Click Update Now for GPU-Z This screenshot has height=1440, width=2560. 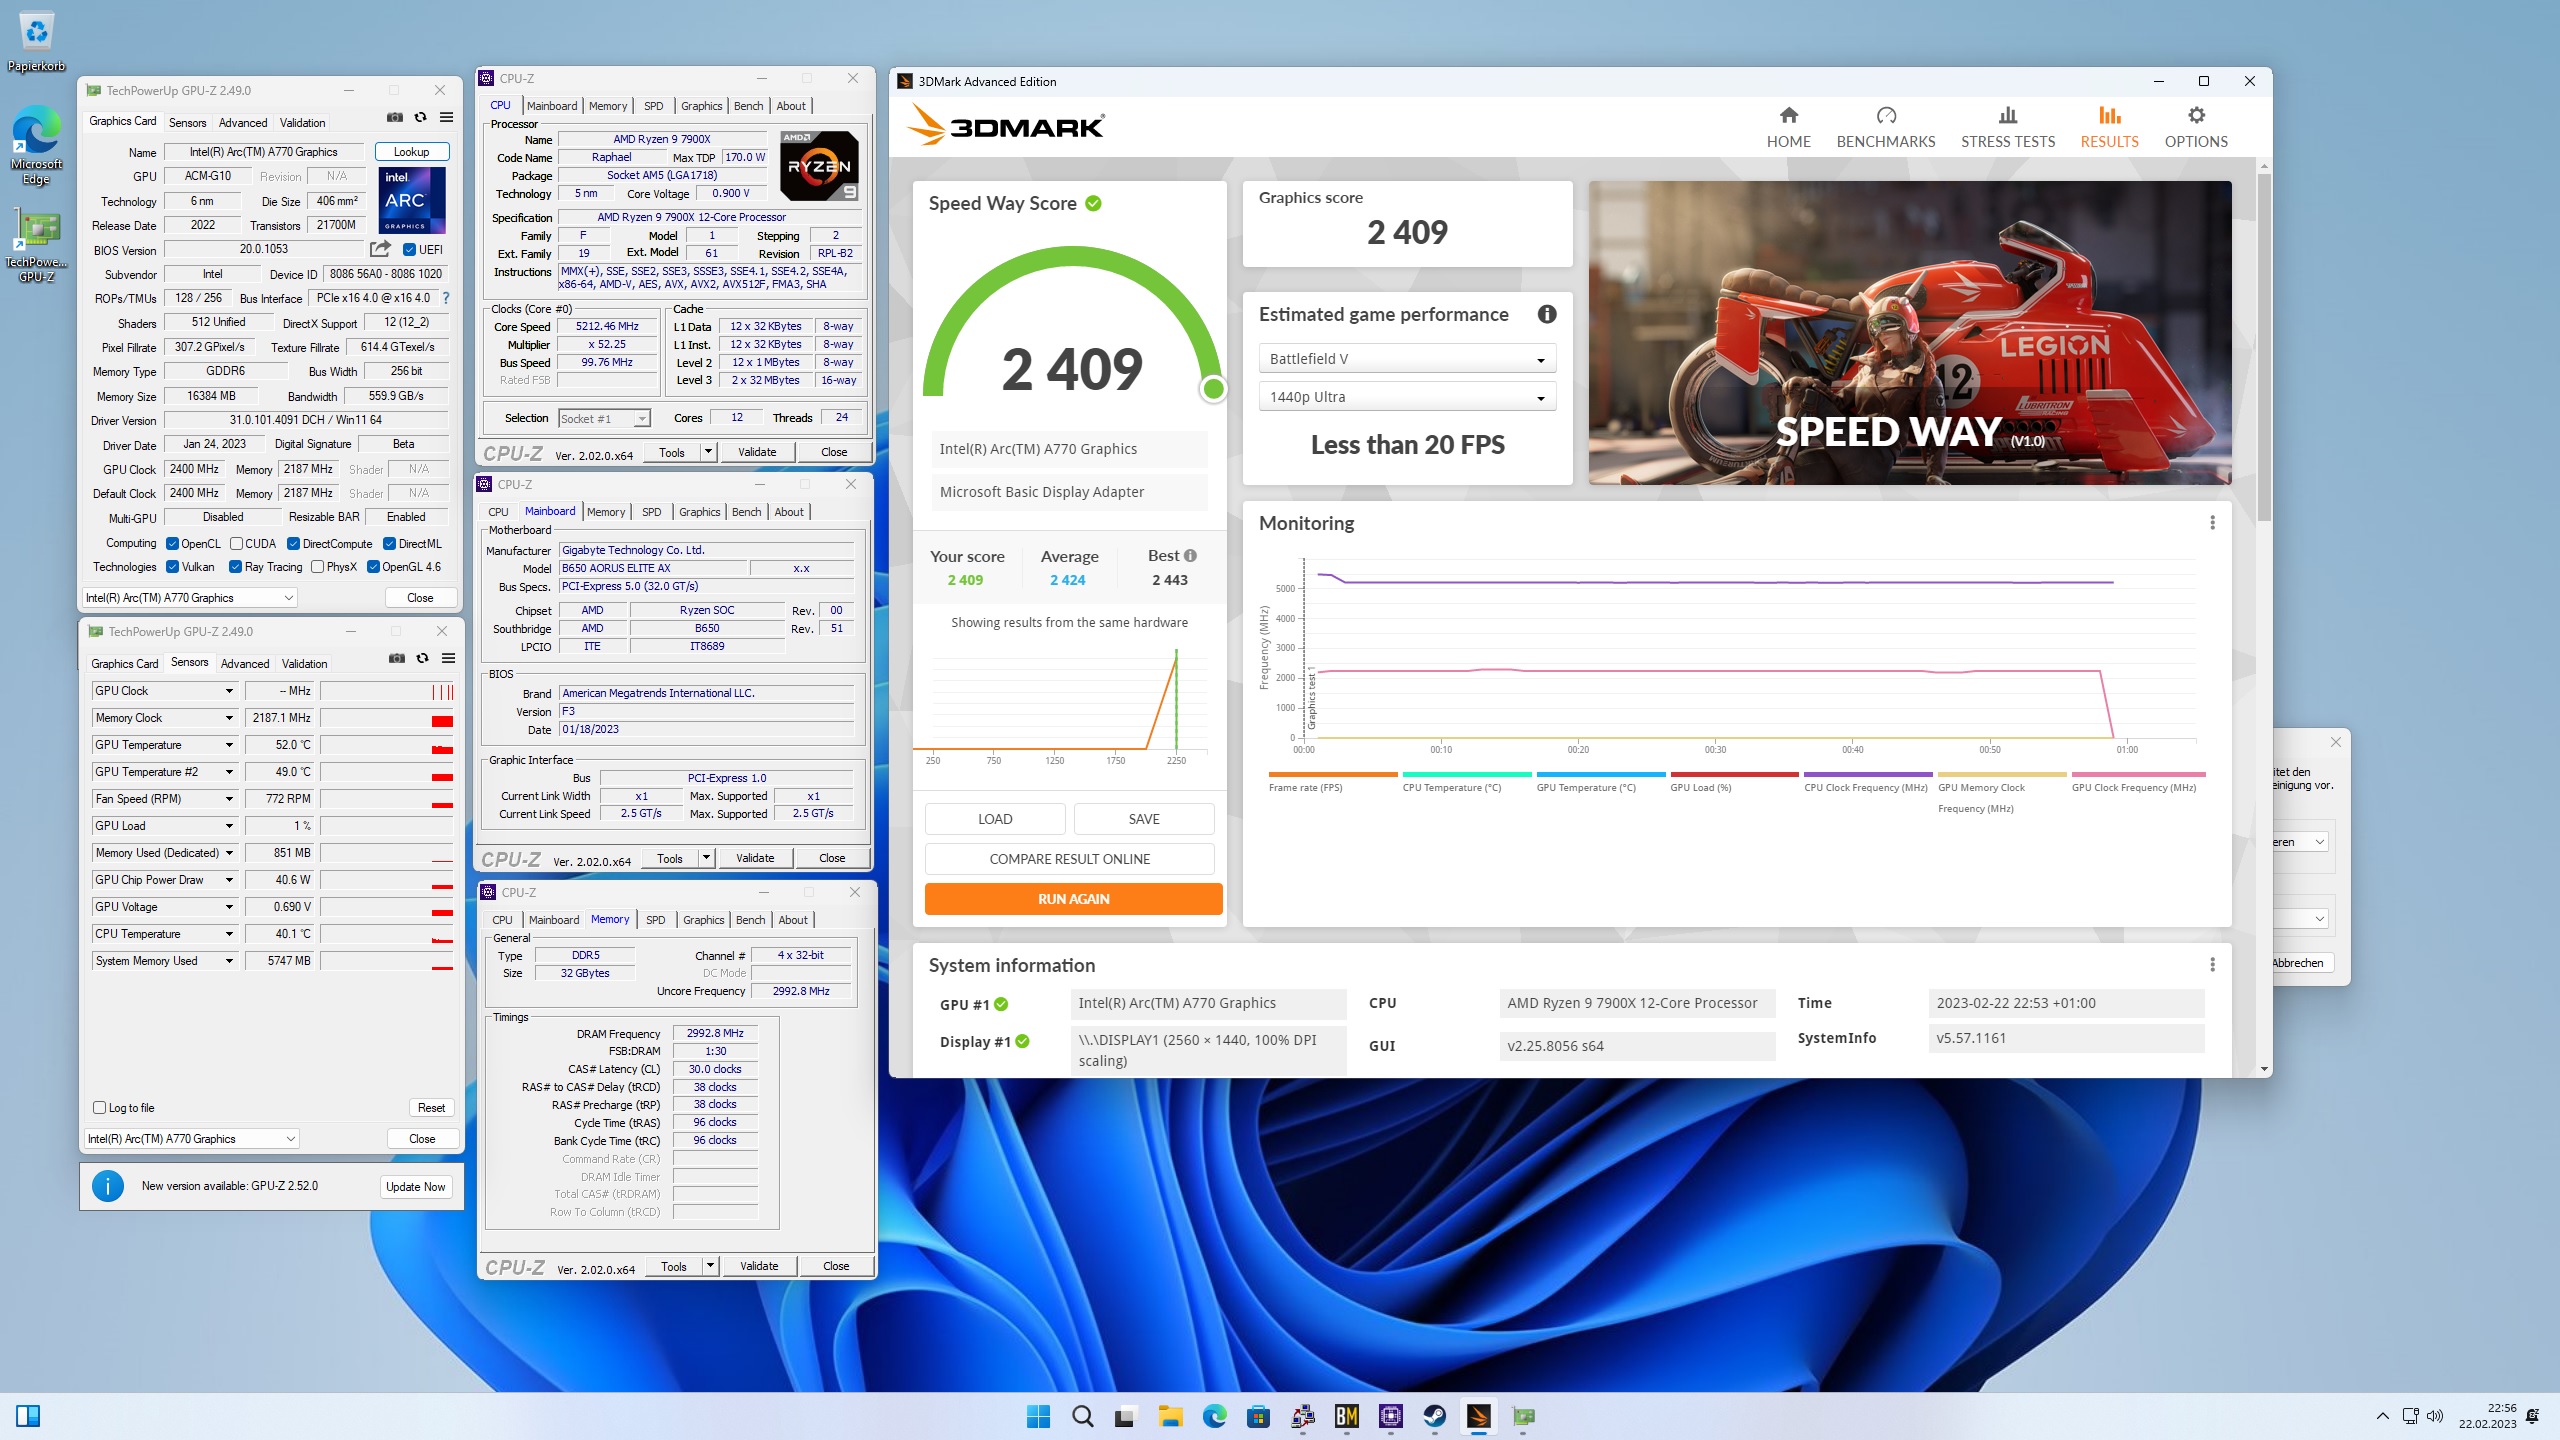tap(415, 1187)
